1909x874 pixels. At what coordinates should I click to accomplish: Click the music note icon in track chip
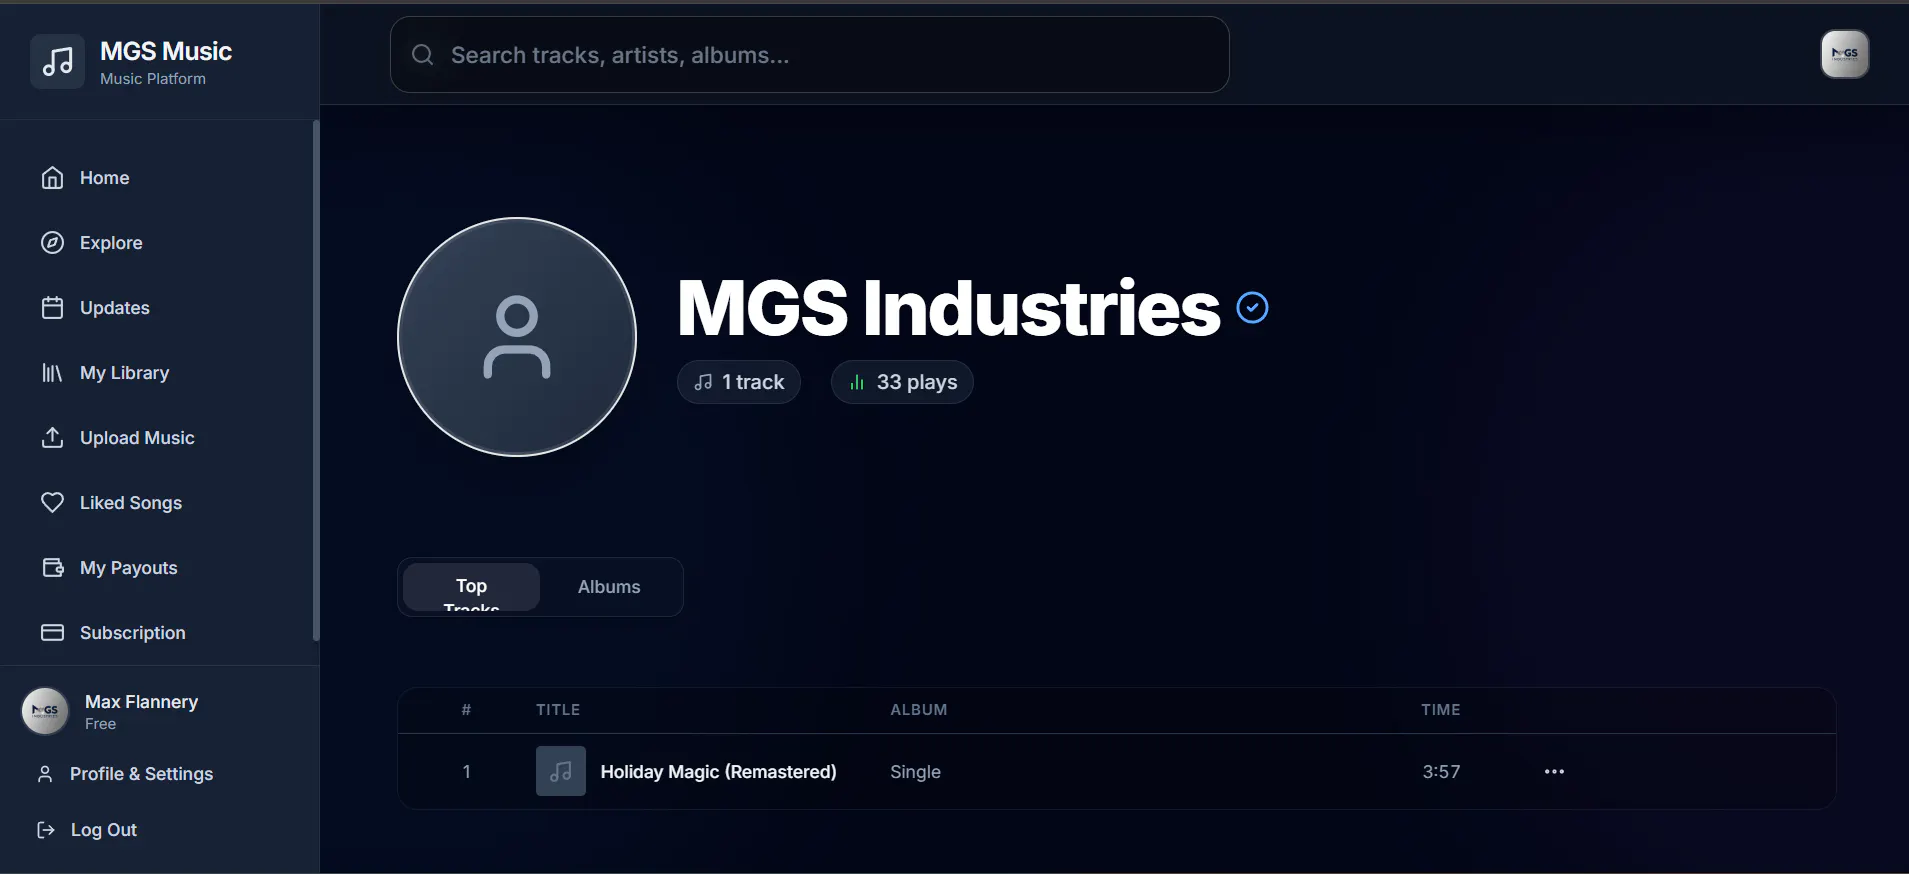704,382
